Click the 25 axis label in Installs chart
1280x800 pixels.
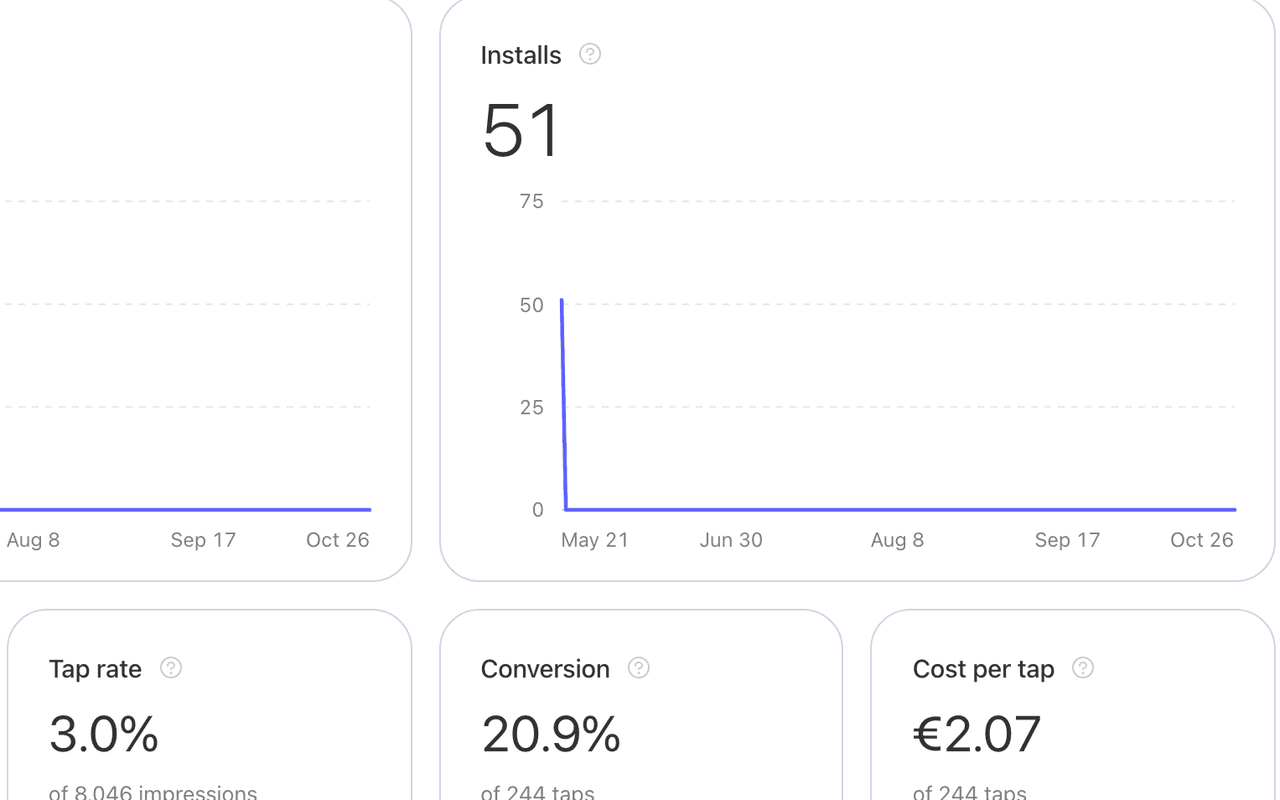pyautogui.click(x=532, y=407)
